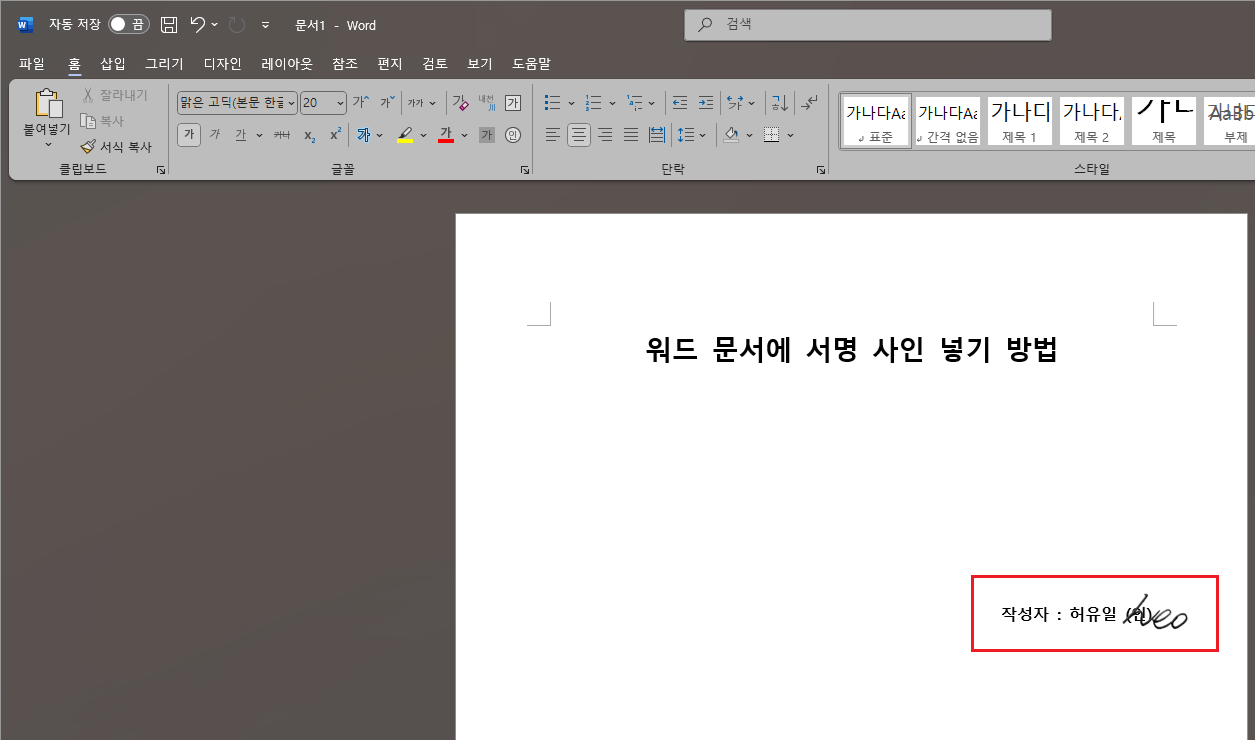1255x740 pixels.
Task: Apply italic formatting
Action: pos(215,134)
